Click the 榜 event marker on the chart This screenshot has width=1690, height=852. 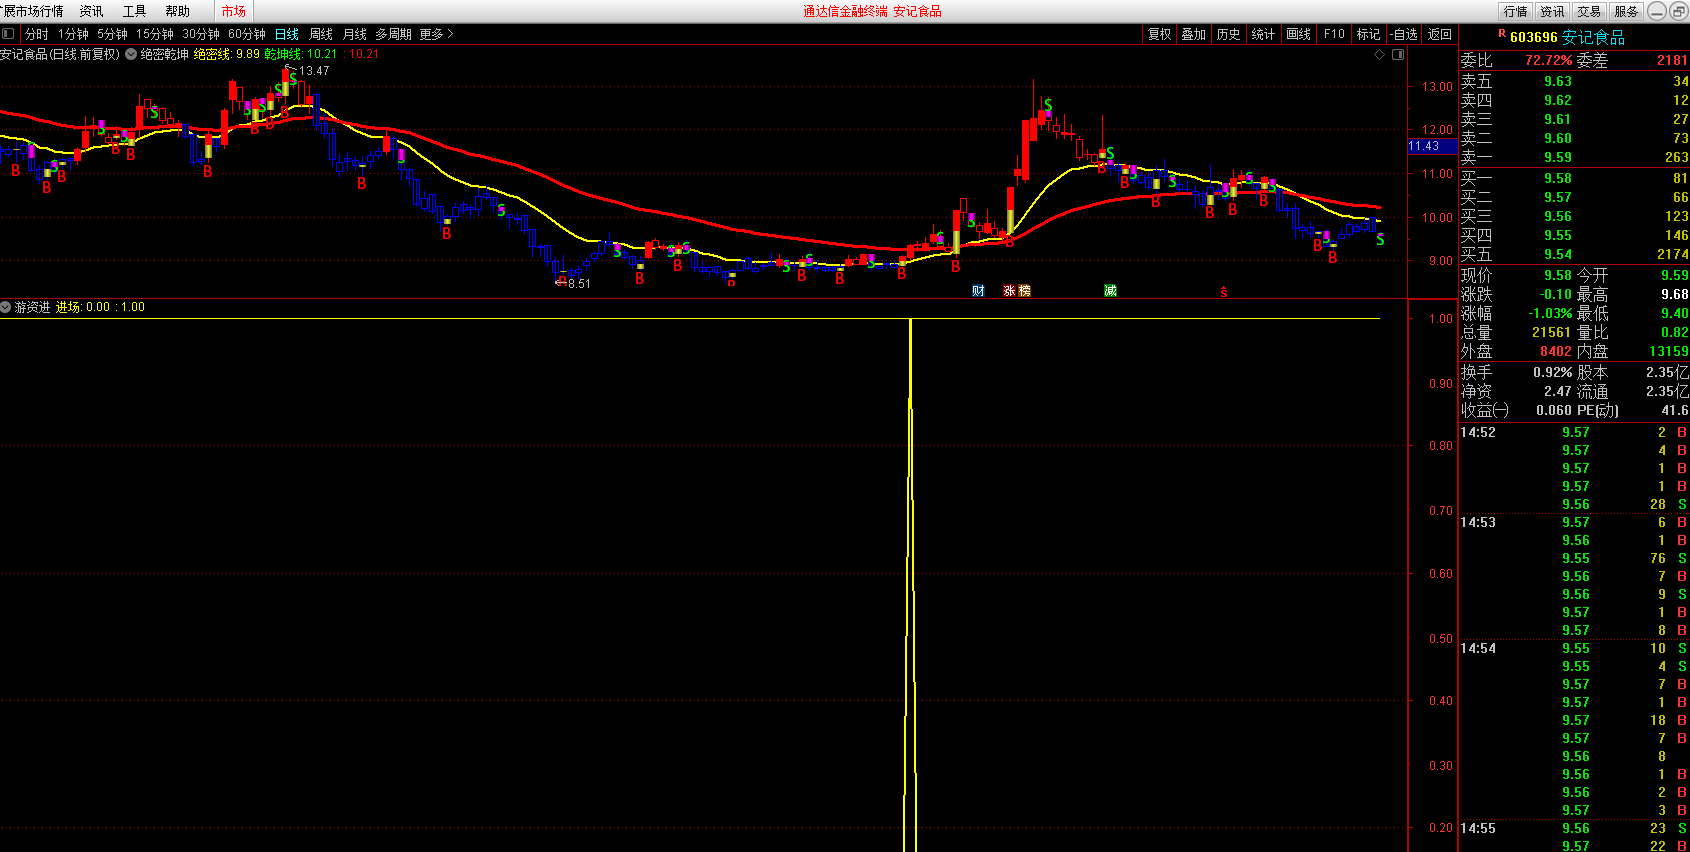(1024, 291)
